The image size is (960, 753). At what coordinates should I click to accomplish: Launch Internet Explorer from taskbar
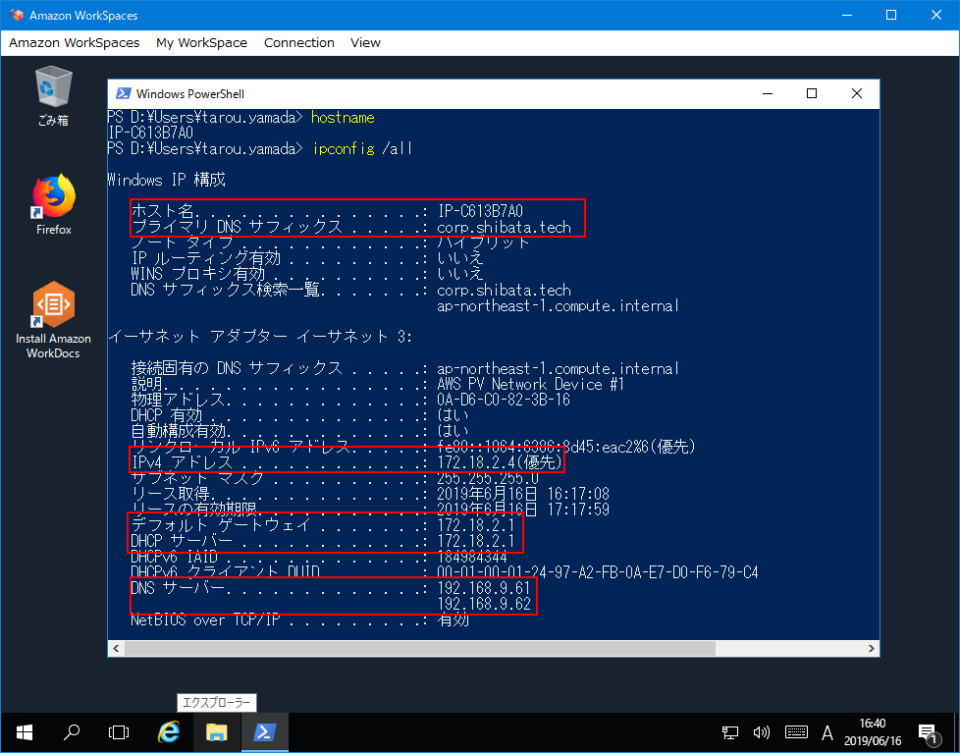[169, 733]
